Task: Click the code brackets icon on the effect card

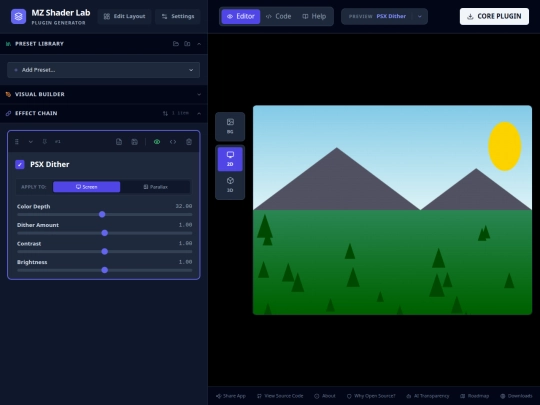Action: pyautogui.click(x=173, y=142)
